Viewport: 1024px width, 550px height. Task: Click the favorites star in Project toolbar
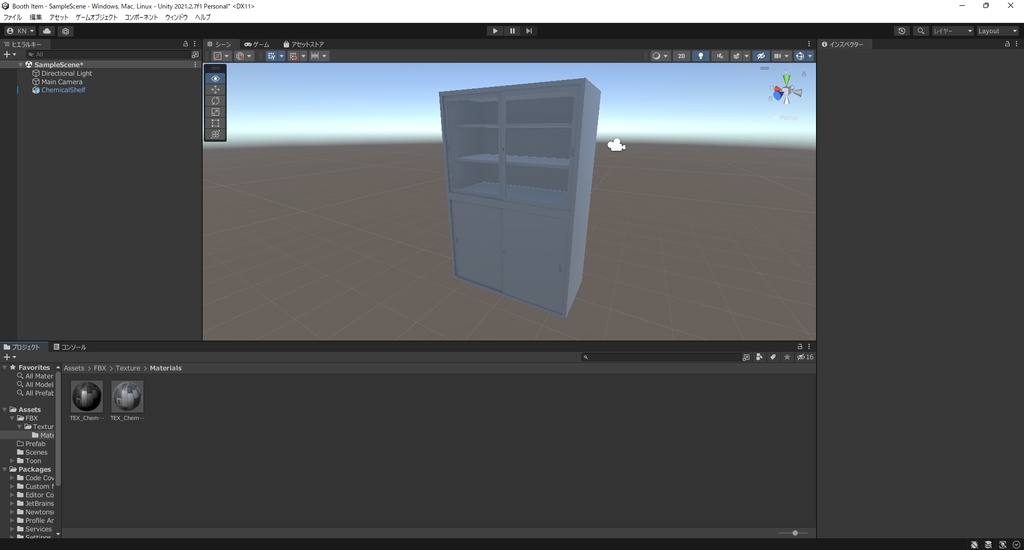[x=787, y=357]
